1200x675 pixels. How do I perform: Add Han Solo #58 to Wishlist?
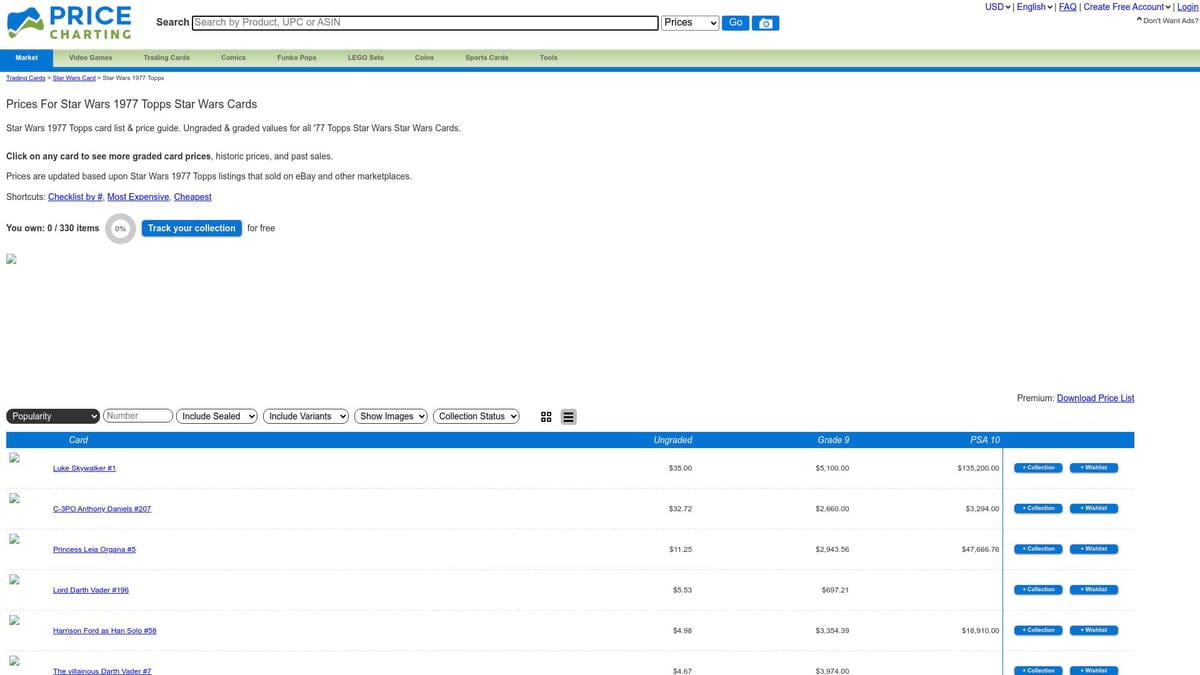pos(1094,630)
